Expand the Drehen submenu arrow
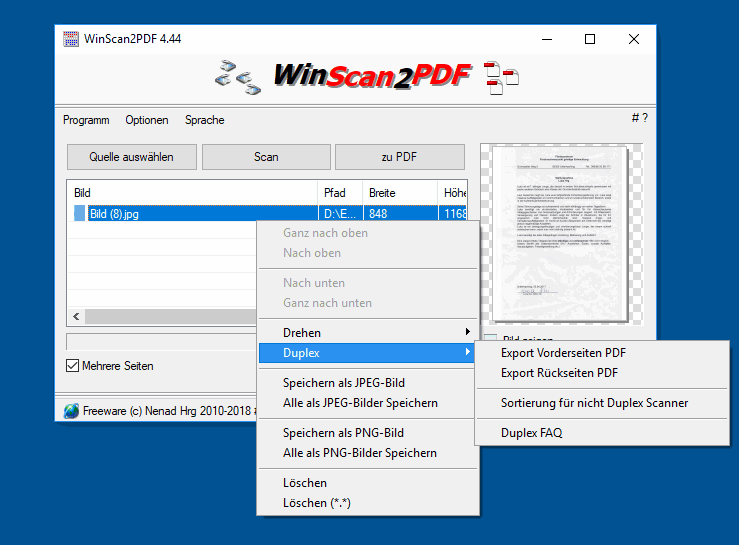The image size is (739, 545). pos(468,332)
